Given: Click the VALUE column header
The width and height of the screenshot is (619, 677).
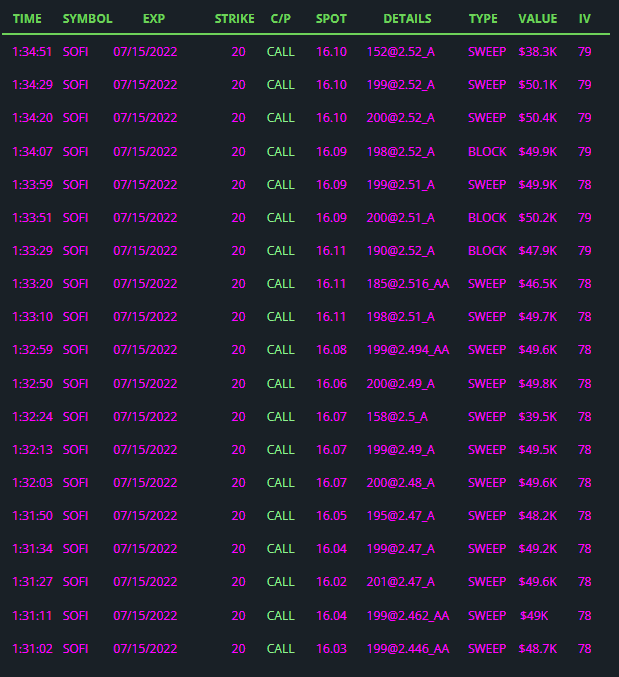Looking at the screenshot, I should coord(537,19).
